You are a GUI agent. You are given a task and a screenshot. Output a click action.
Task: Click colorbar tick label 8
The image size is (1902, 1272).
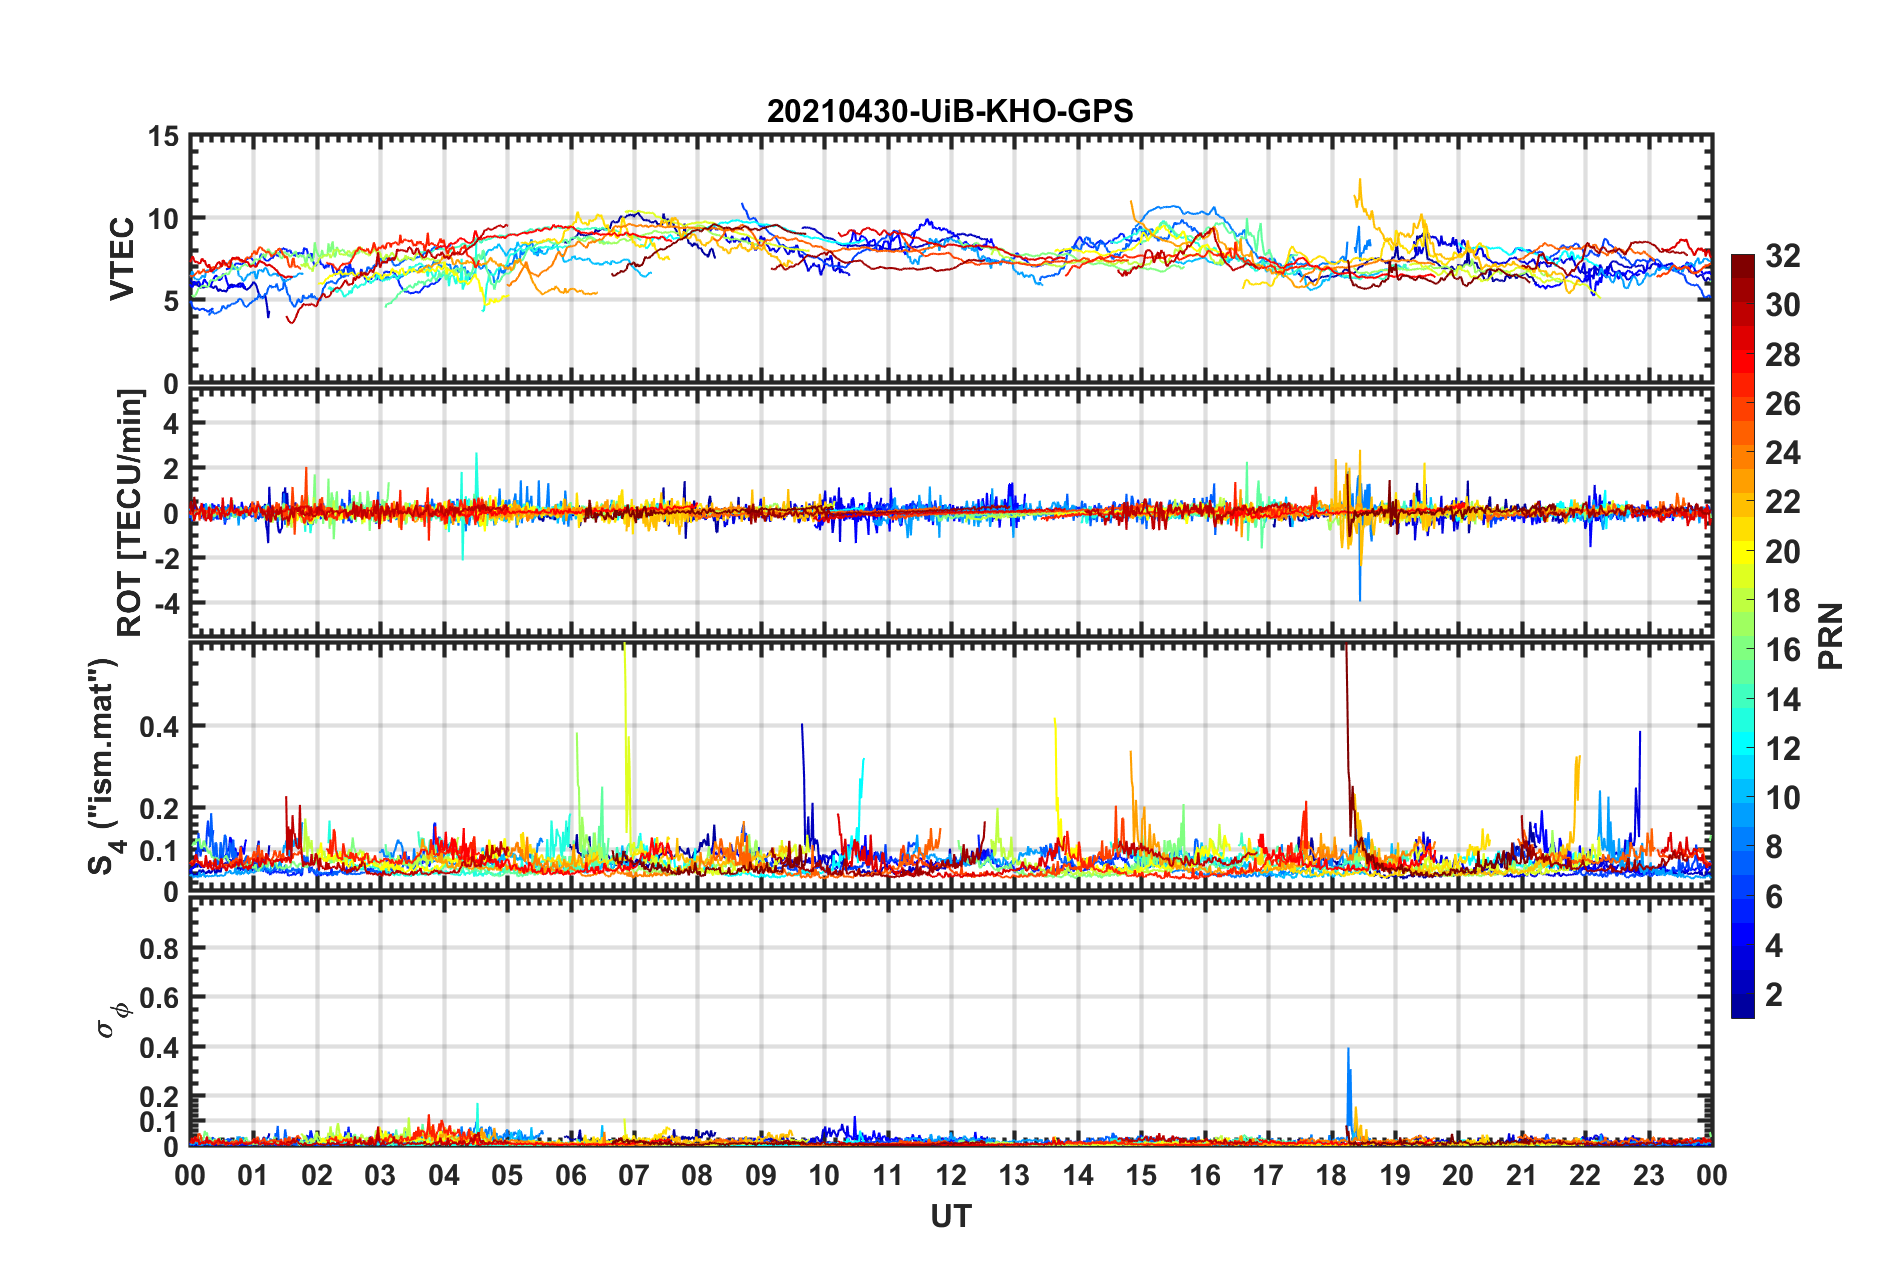pos(1774,847)
